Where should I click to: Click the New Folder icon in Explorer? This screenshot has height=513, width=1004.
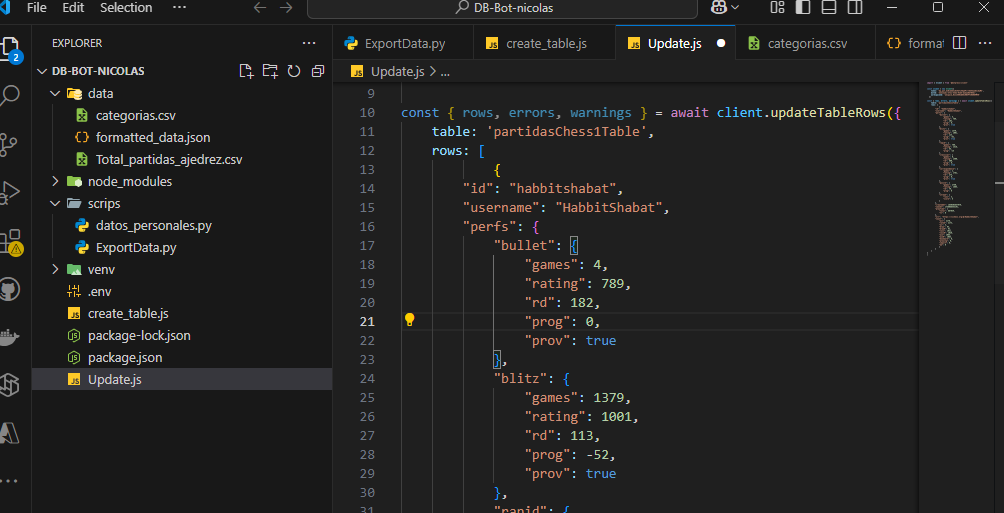[x=270, y=71]
